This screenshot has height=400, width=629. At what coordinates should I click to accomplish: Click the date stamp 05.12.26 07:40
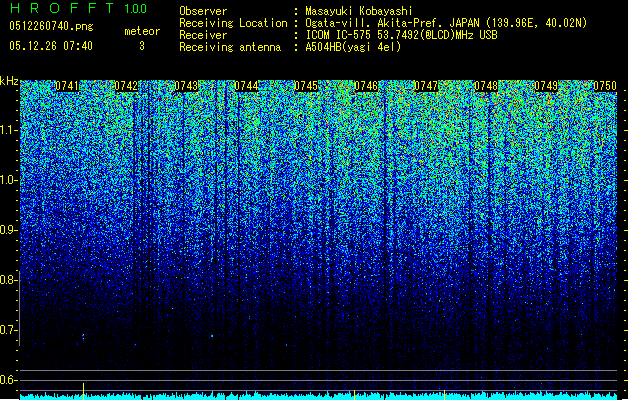51,46
